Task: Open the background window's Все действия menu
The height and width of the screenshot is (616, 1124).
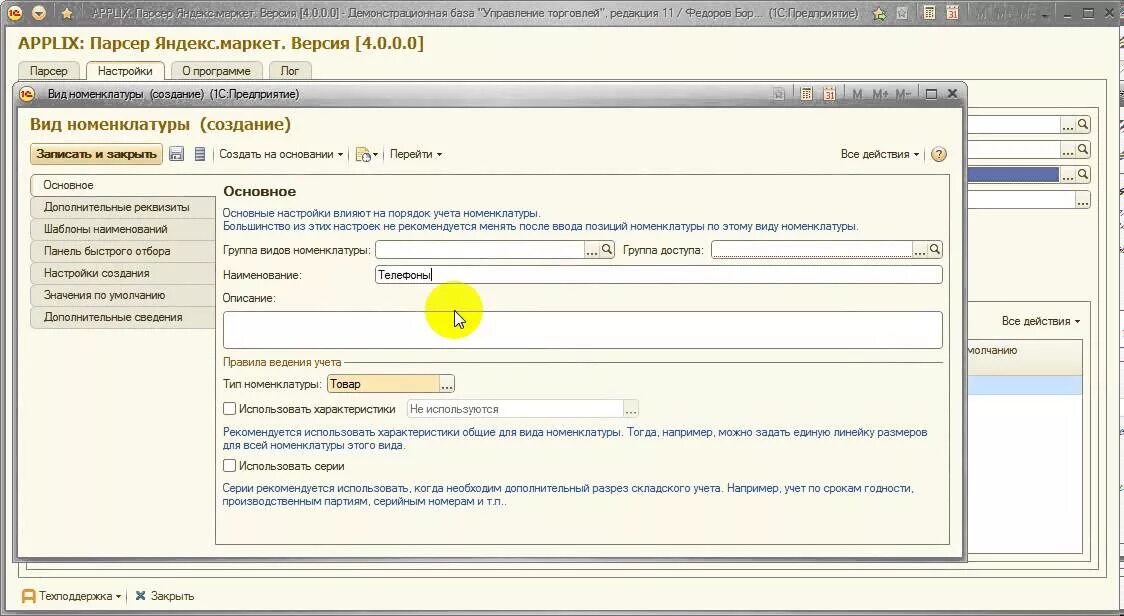Action: pyautogui.click(x=1040, y=321)
